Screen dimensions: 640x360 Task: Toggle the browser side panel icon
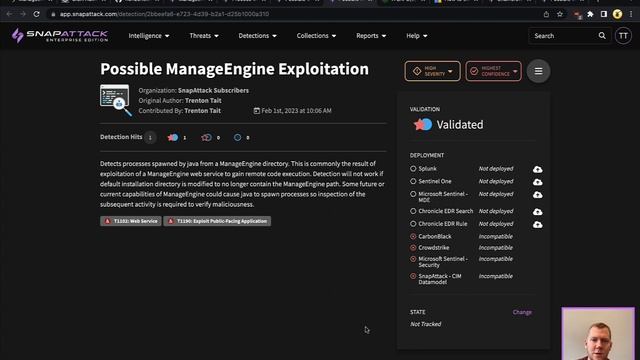(604, 14)
